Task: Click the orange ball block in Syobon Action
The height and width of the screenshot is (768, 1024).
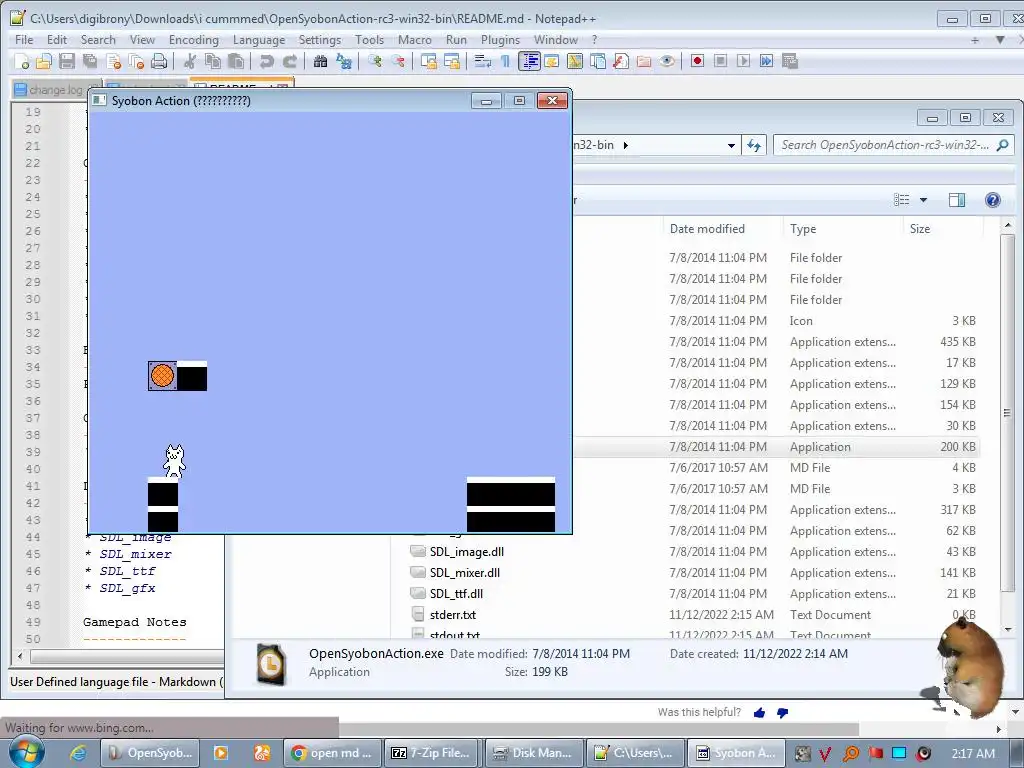Action: 163,376
